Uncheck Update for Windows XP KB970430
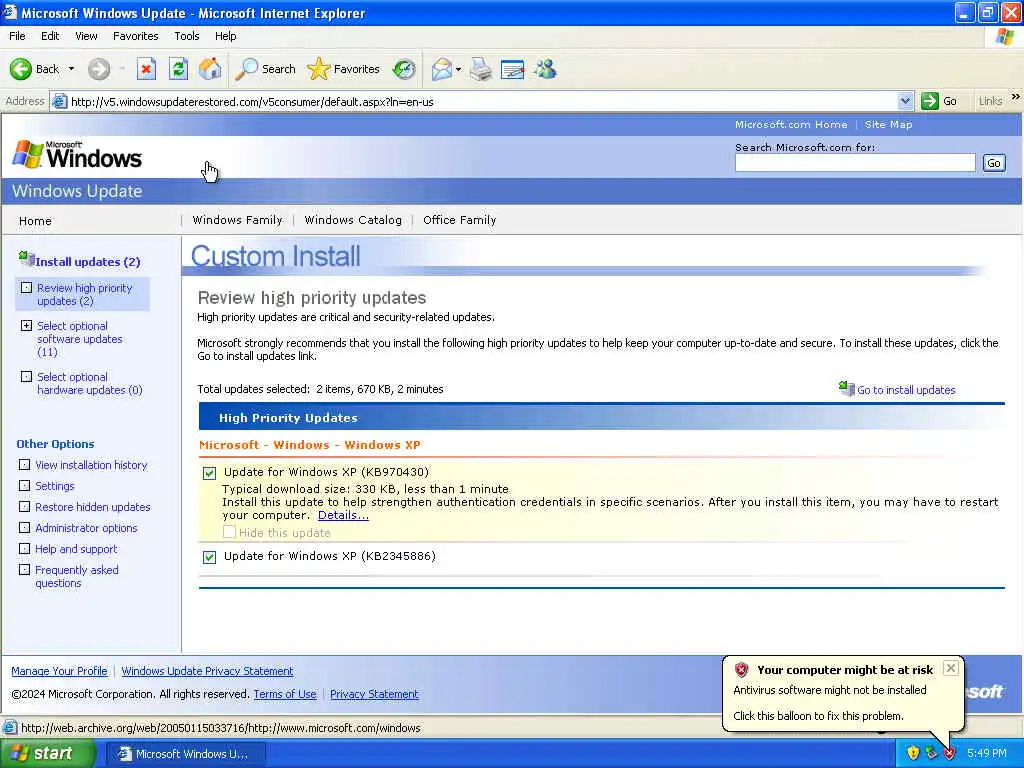The width and height of the screenshot is (1024, 768). 209,473
